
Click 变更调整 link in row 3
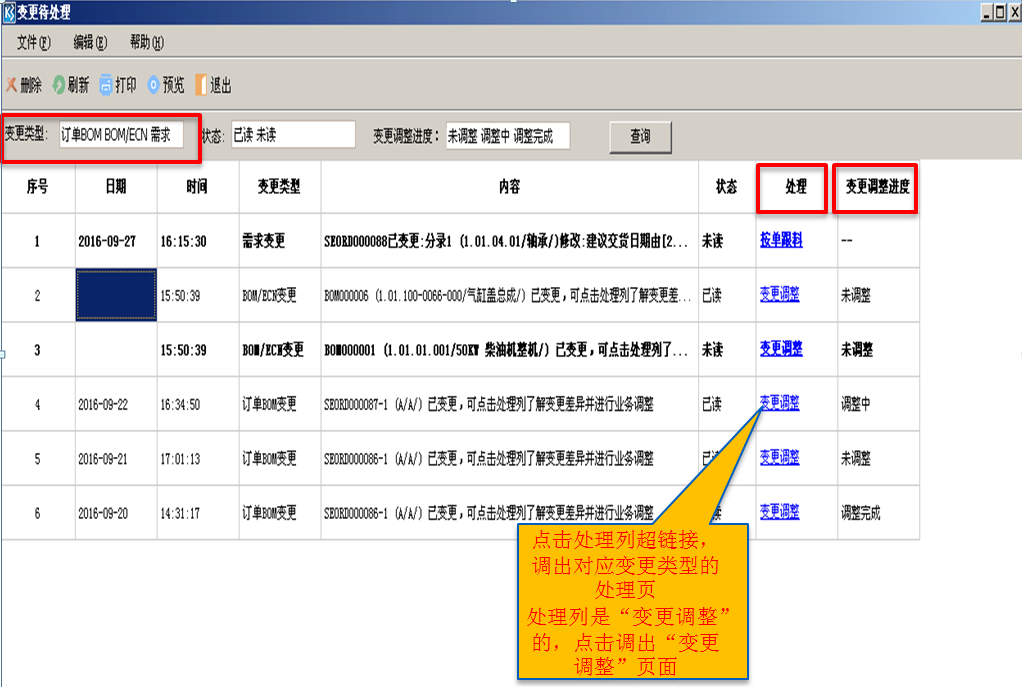tap(780, 349)
